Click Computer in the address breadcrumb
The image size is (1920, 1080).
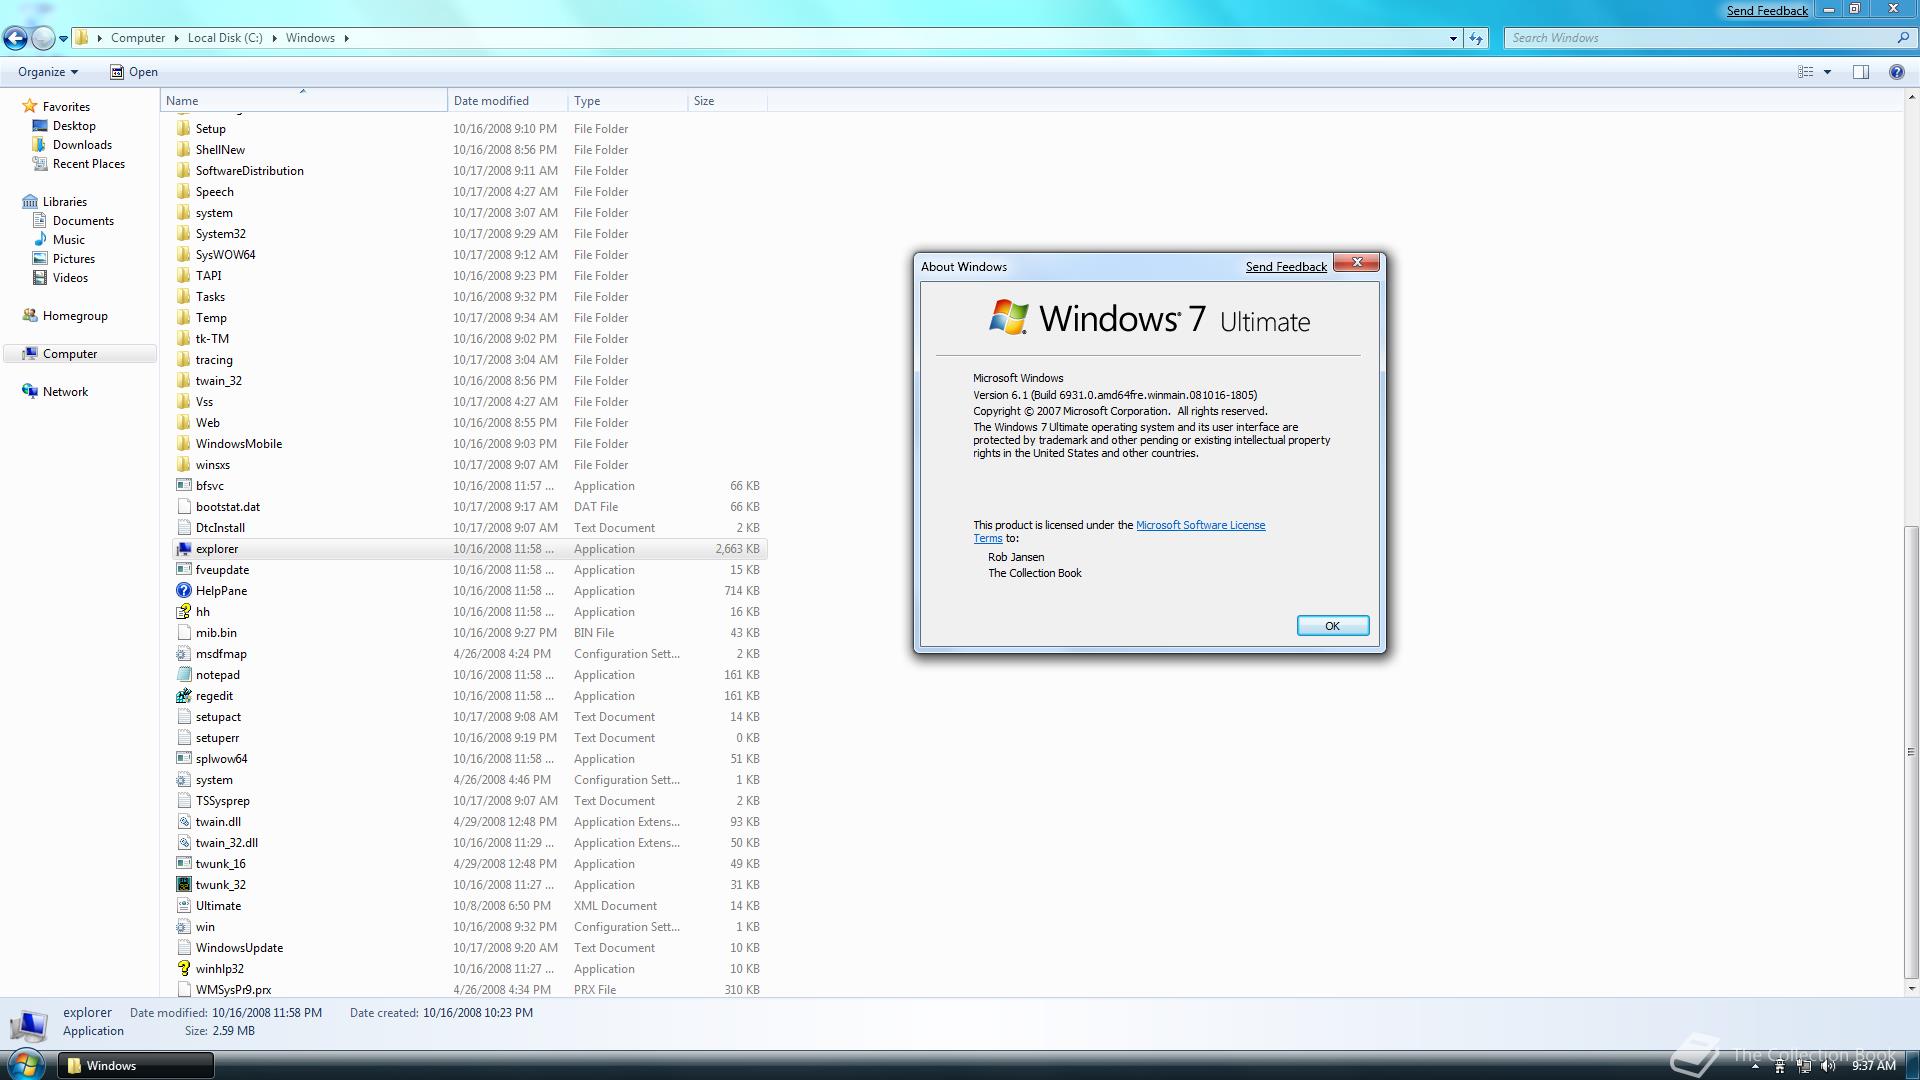coord(138,38)
